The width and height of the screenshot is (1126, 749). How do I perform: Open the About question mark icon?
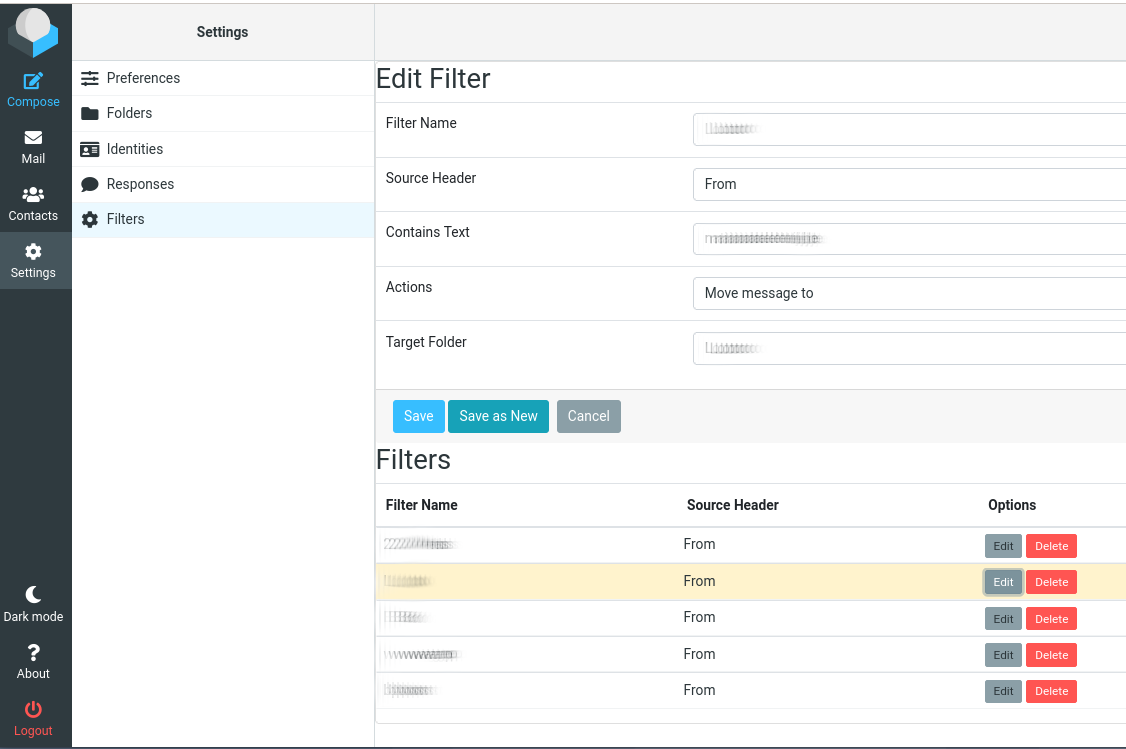coord(33,652)
